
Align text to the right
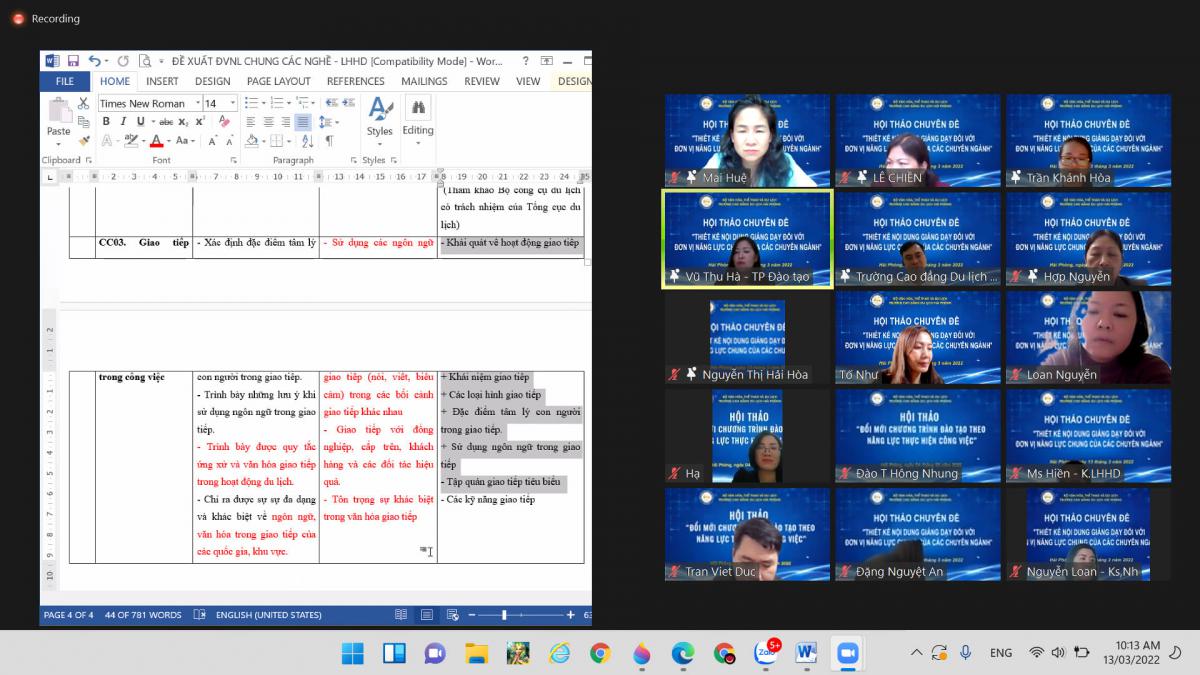coord(286,121)
